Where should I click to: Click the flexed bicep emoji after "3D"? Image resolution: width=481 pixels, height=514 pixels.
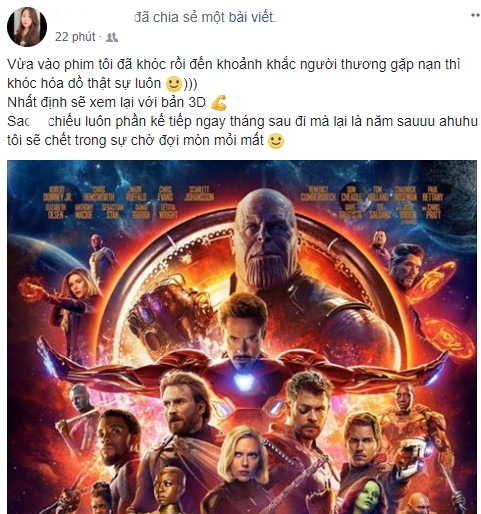click(219, 103)
